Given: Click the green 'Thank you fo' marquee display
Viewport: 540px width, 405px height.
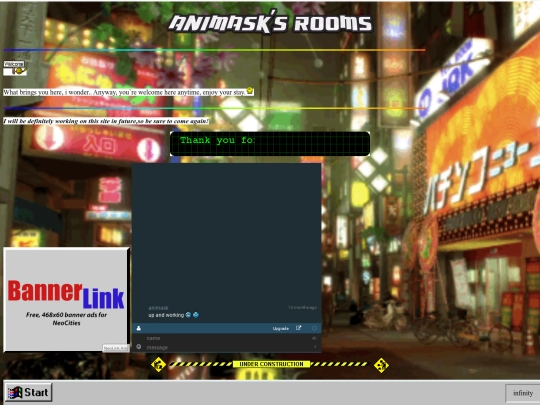Looking at the screenshot, I should point(270,144).
